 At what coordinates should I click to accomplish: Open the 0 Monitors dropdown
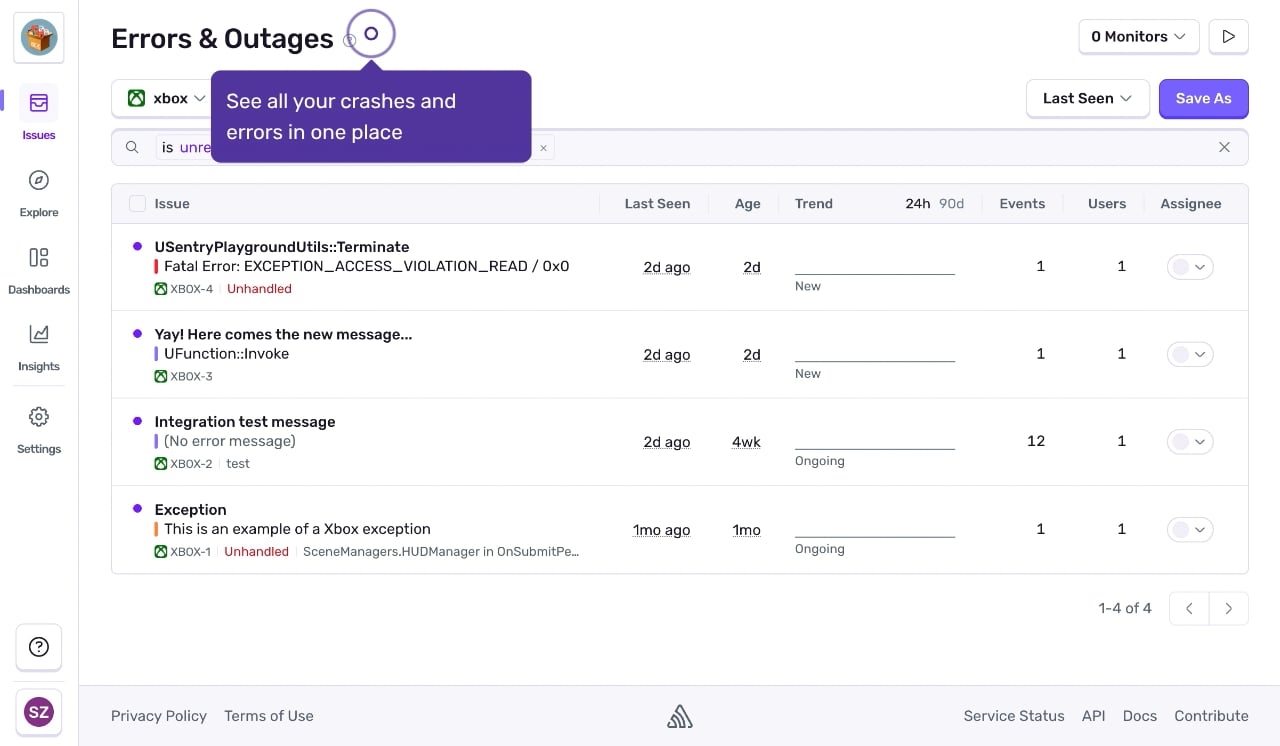click(x=1139, y=37)
